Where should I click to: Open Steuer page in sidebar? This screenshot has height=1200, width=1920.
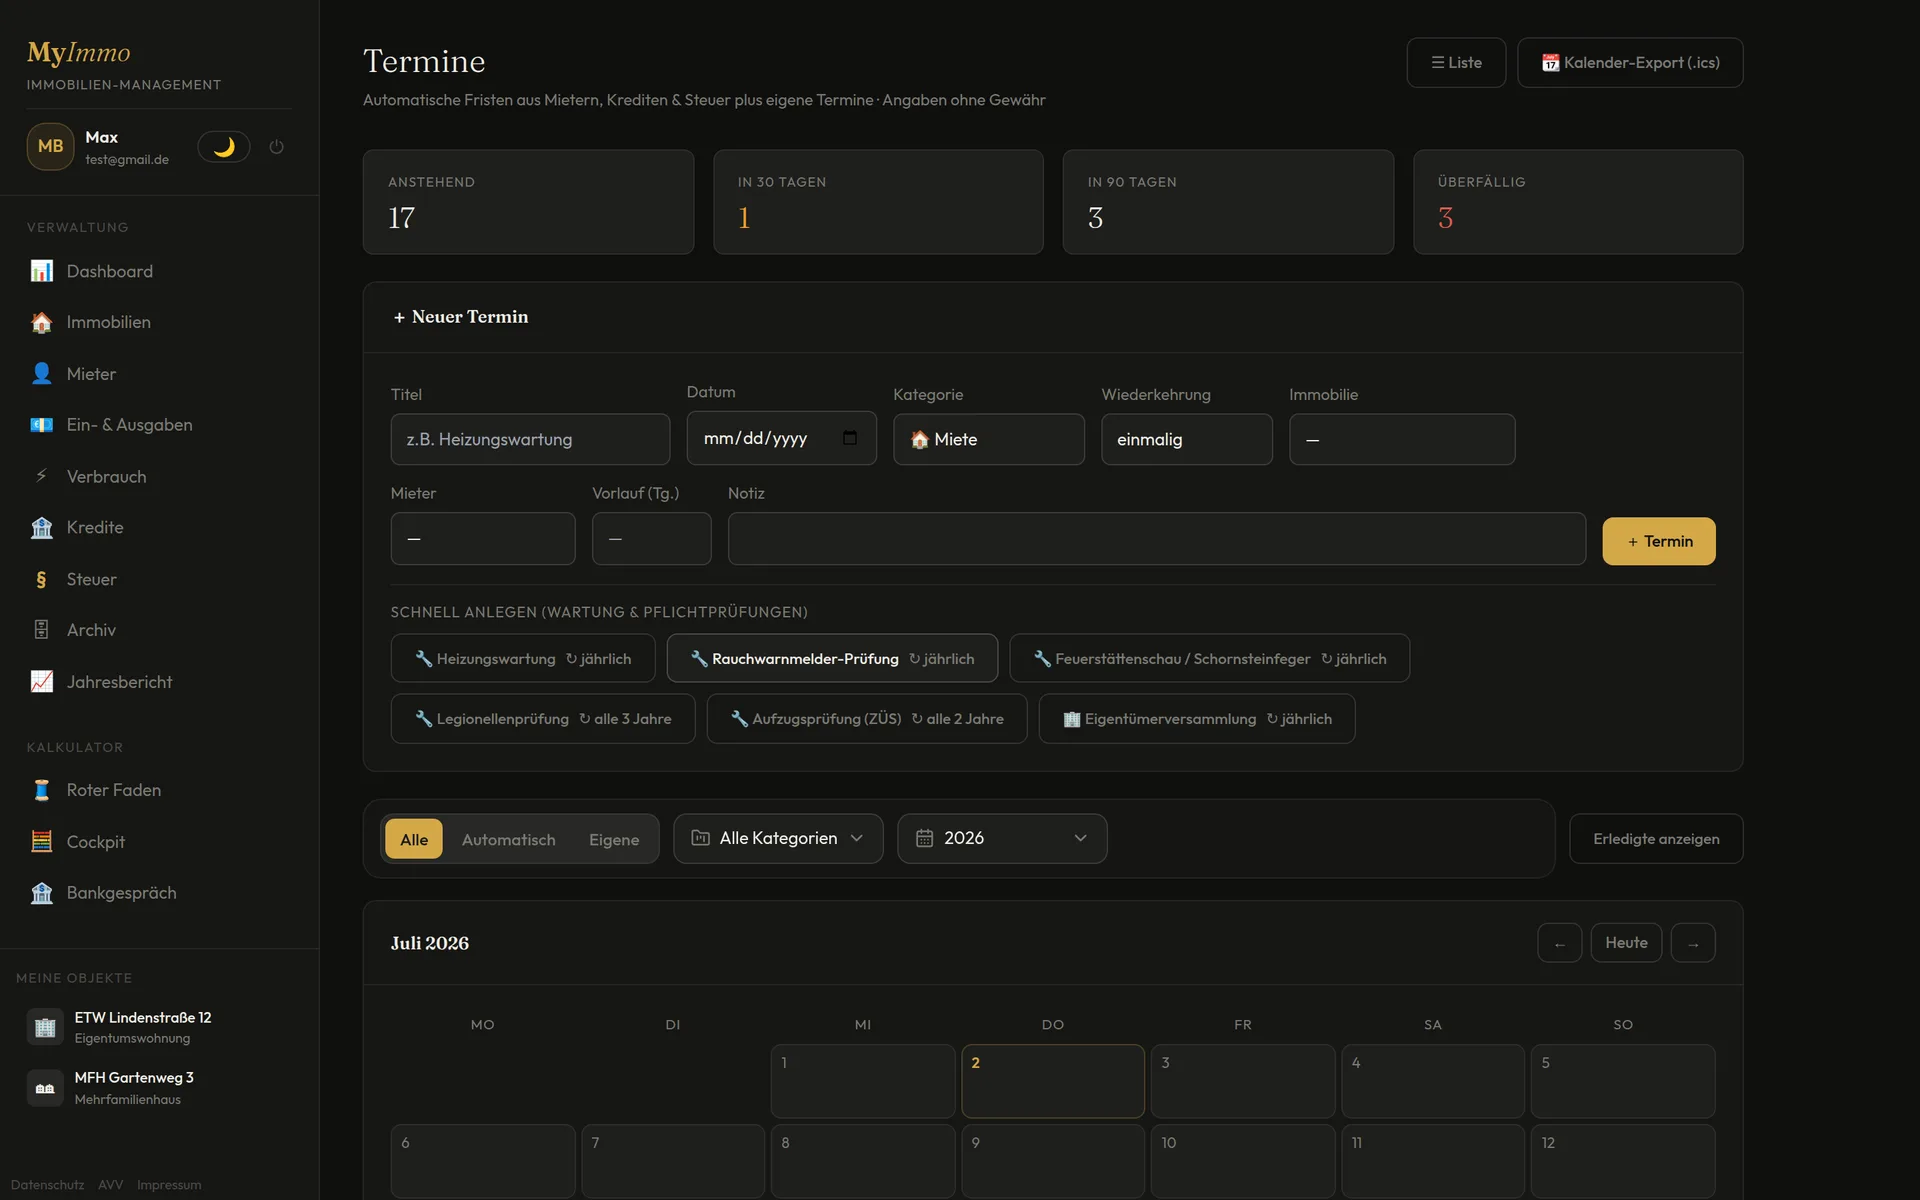[159, 579]
